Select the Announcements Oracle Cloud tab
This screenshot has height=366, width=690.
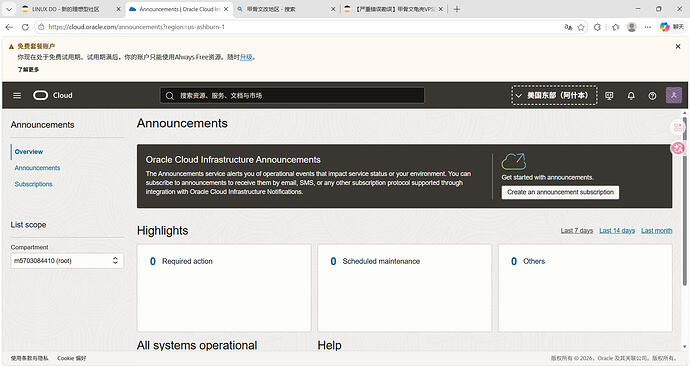(178, 9)
